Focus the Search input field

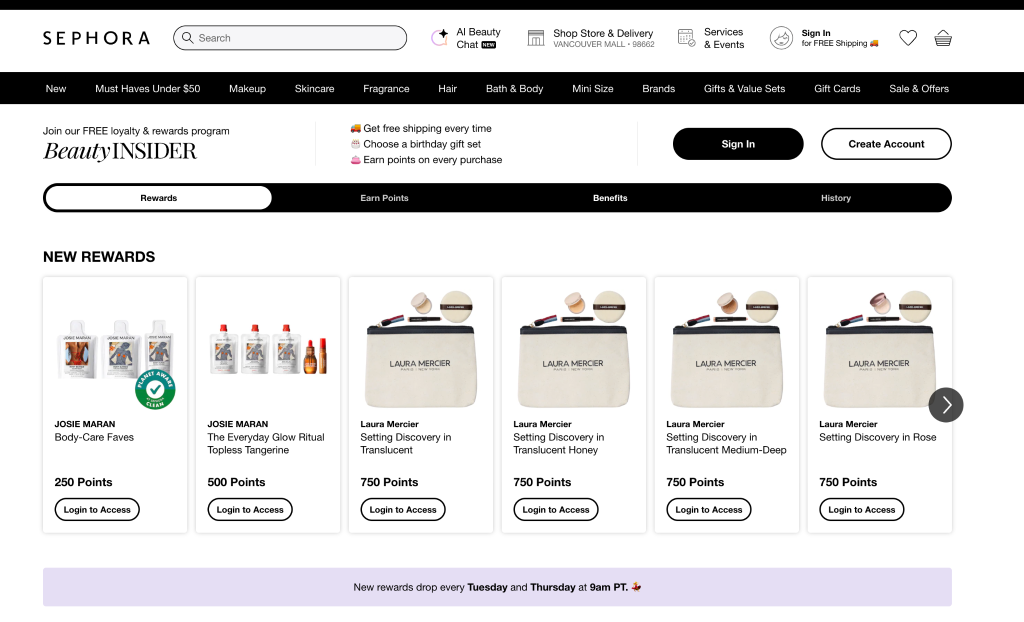pyautogui.click(x=290, y=38)
